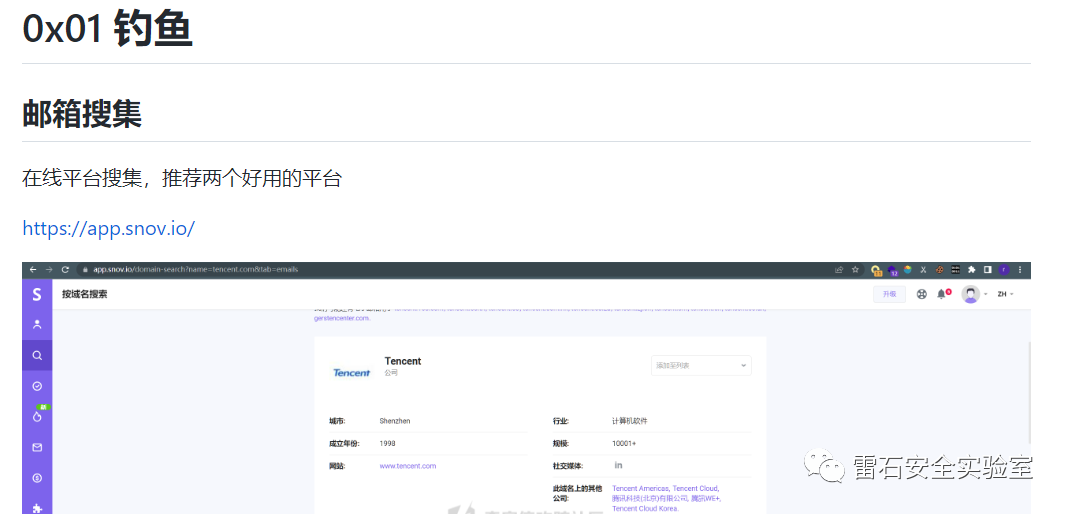The width and height of the screenshot is (1068, 514).
Task: Open the person icon in Snov sidebar
Action: point(37,325)
